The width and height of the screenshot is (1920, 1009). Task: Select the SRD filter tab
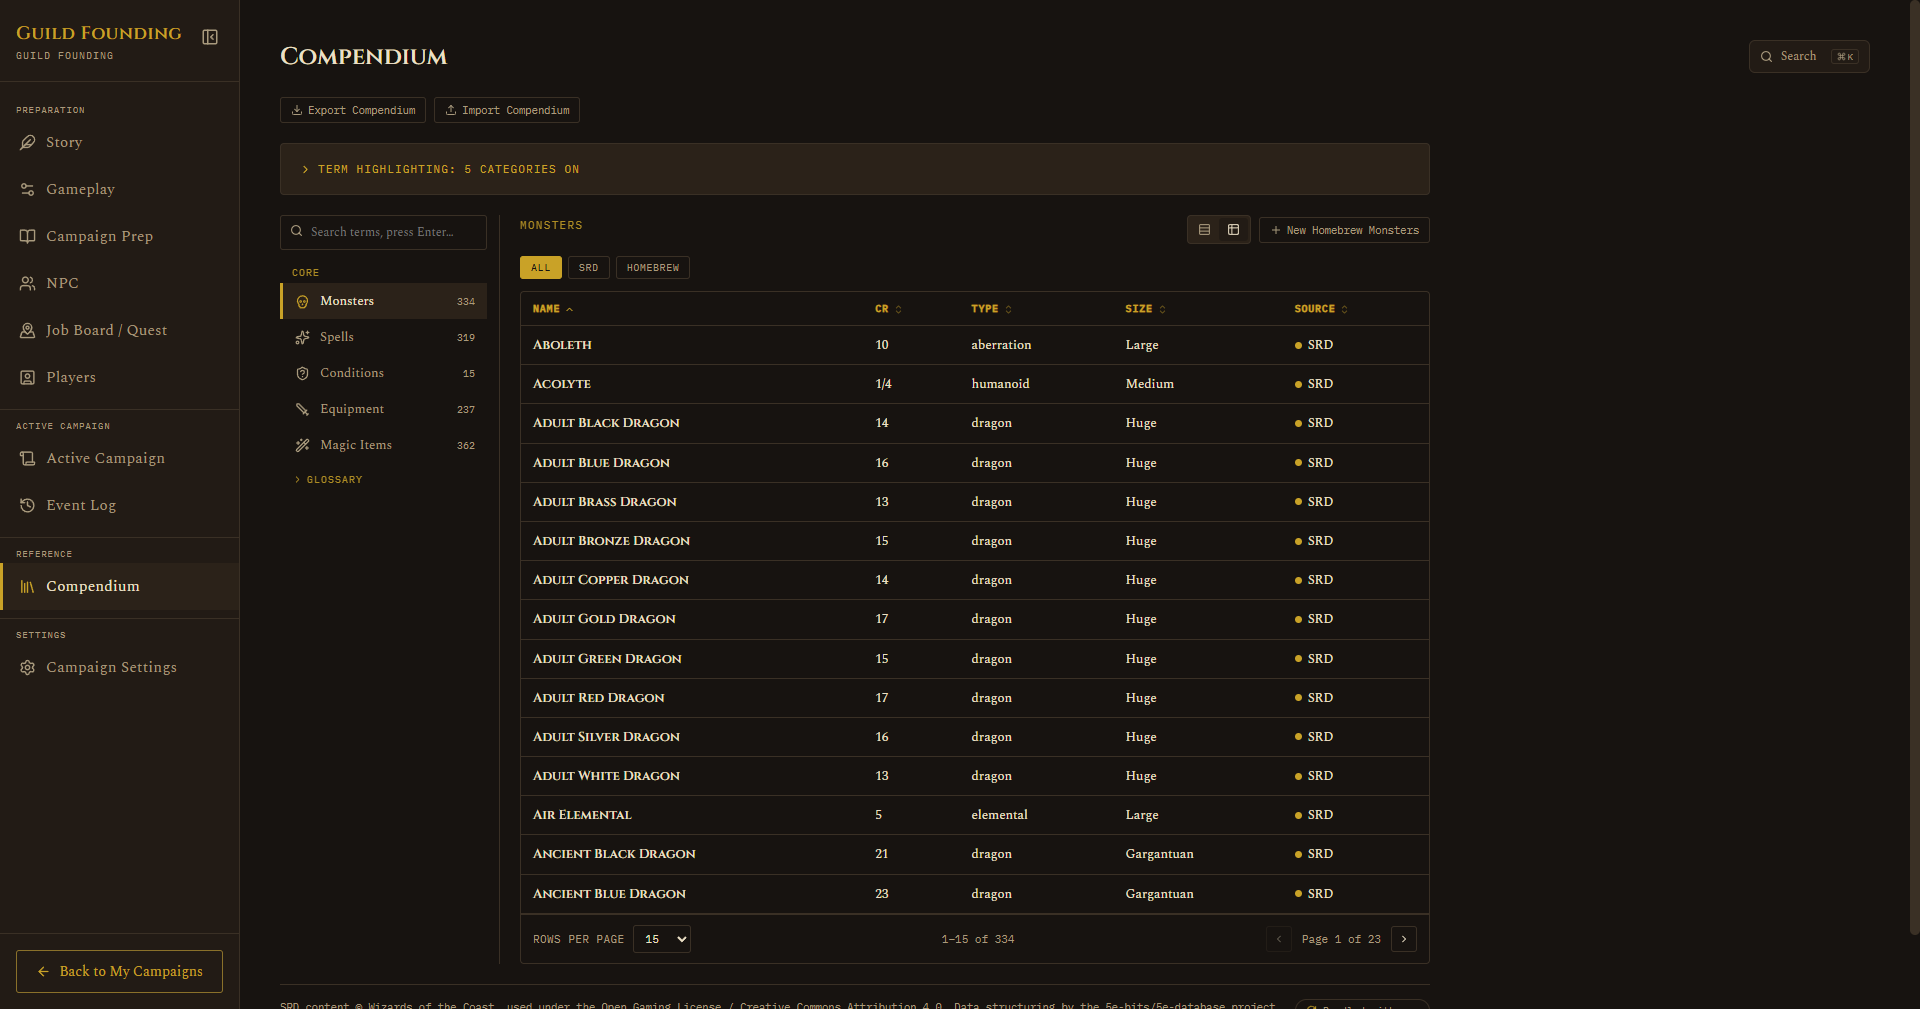589,268
